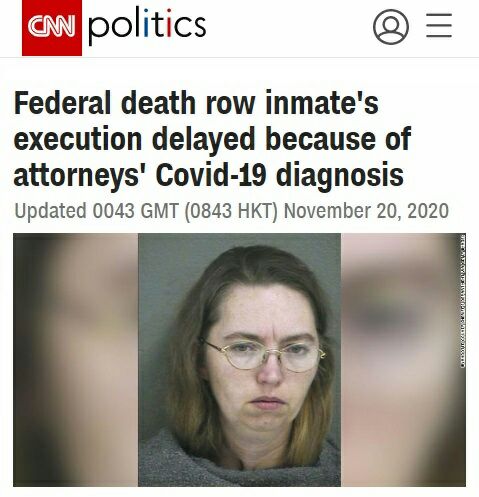The width and height of the screenshot is (479, 497).
Task: Click the word 'execution' in the headline
Action: (x=78, y=139)
